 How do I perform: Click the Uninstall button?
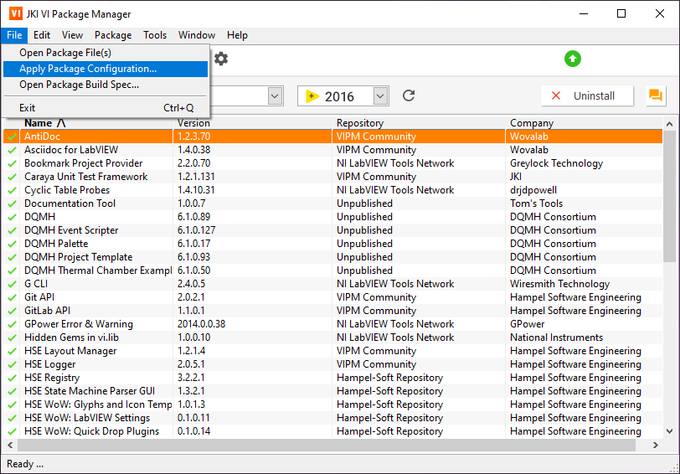coord(587,96)
